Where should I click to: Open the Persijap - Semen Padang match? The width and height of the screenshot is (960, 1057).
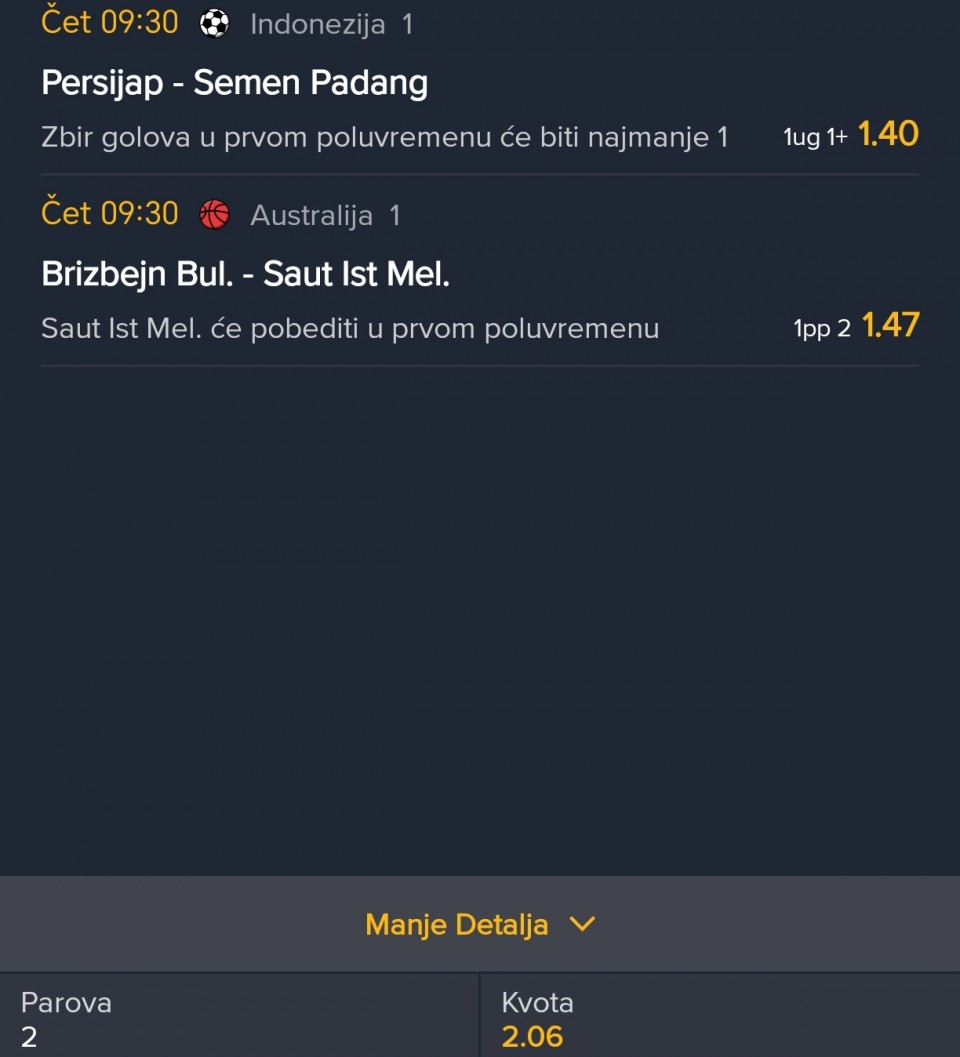(x=234, y=83)
